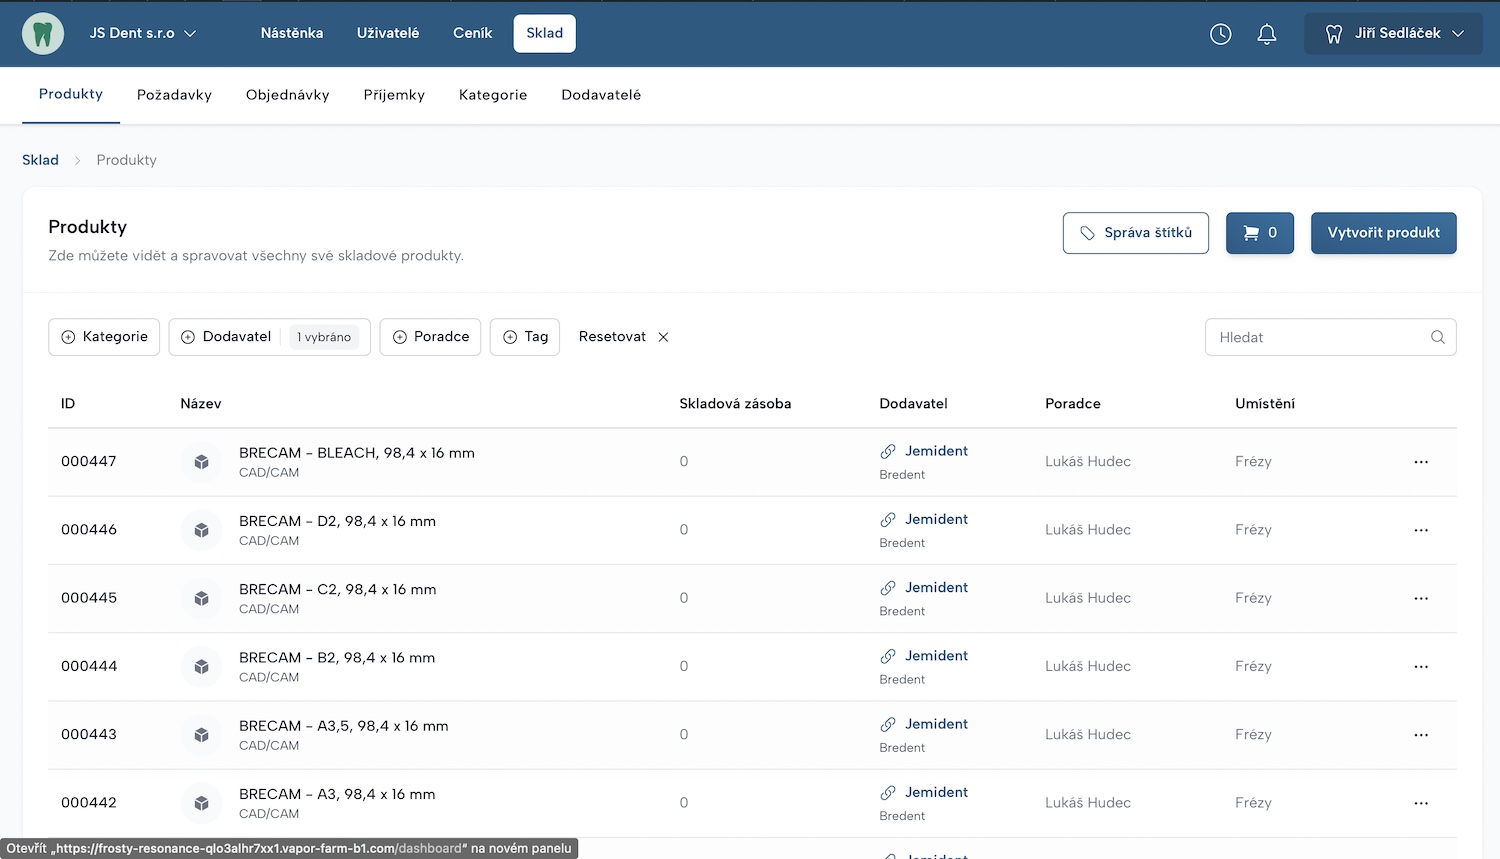Open the Dodavatel filter with 1 vybráno

coord(269,337)
